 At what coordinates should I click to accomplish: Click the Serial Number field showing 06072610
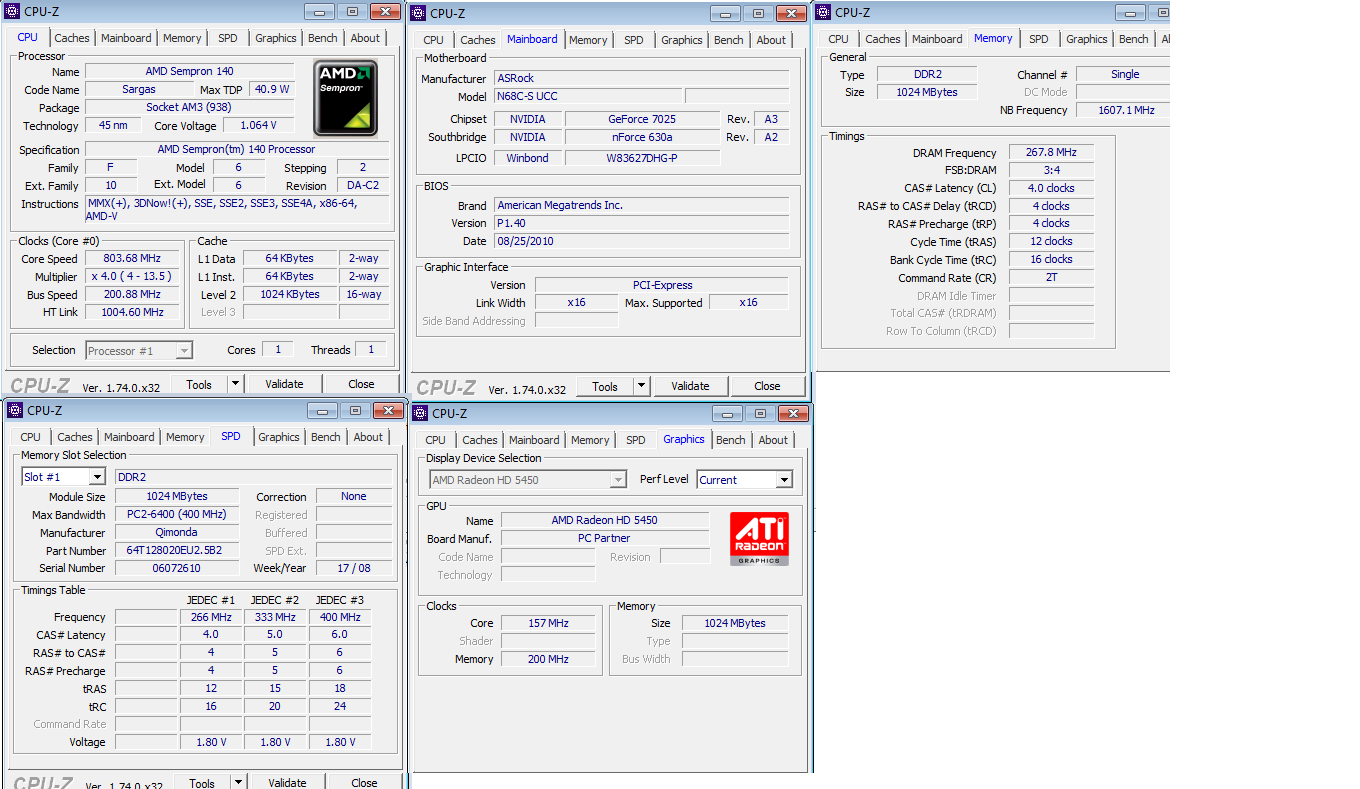click(x=176, y=568)
